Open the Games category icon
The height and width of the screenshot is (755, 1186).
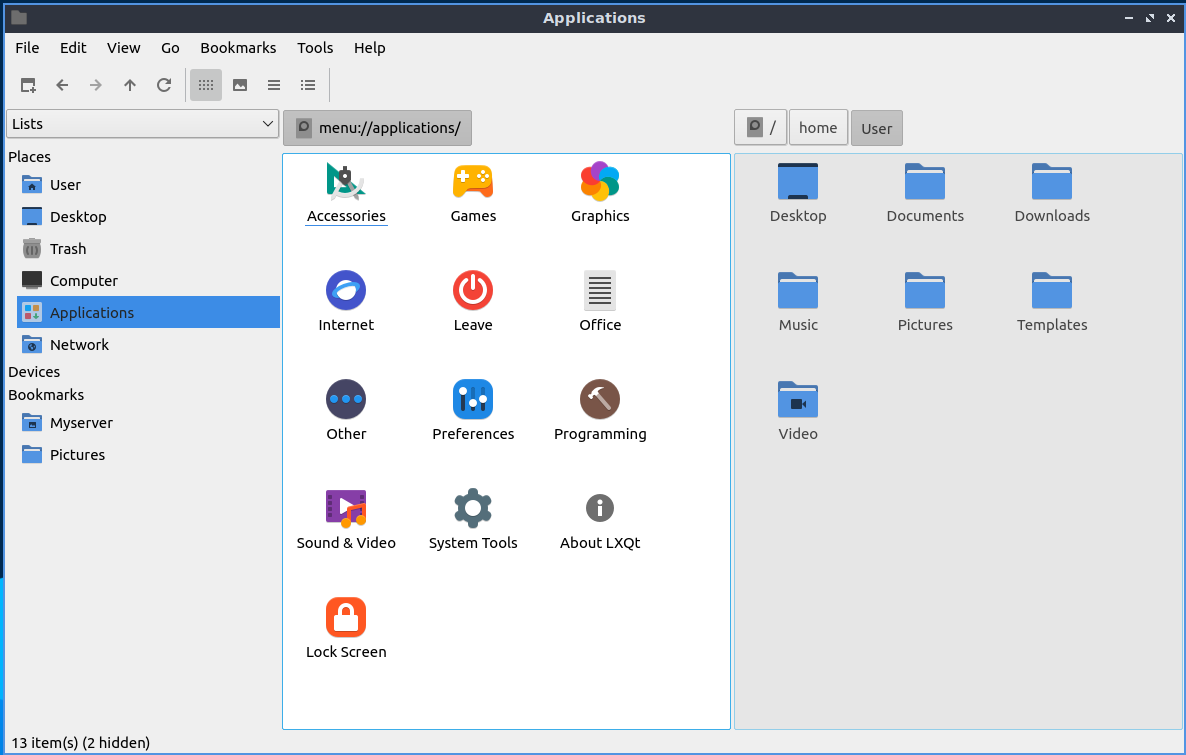click(473, 183)
